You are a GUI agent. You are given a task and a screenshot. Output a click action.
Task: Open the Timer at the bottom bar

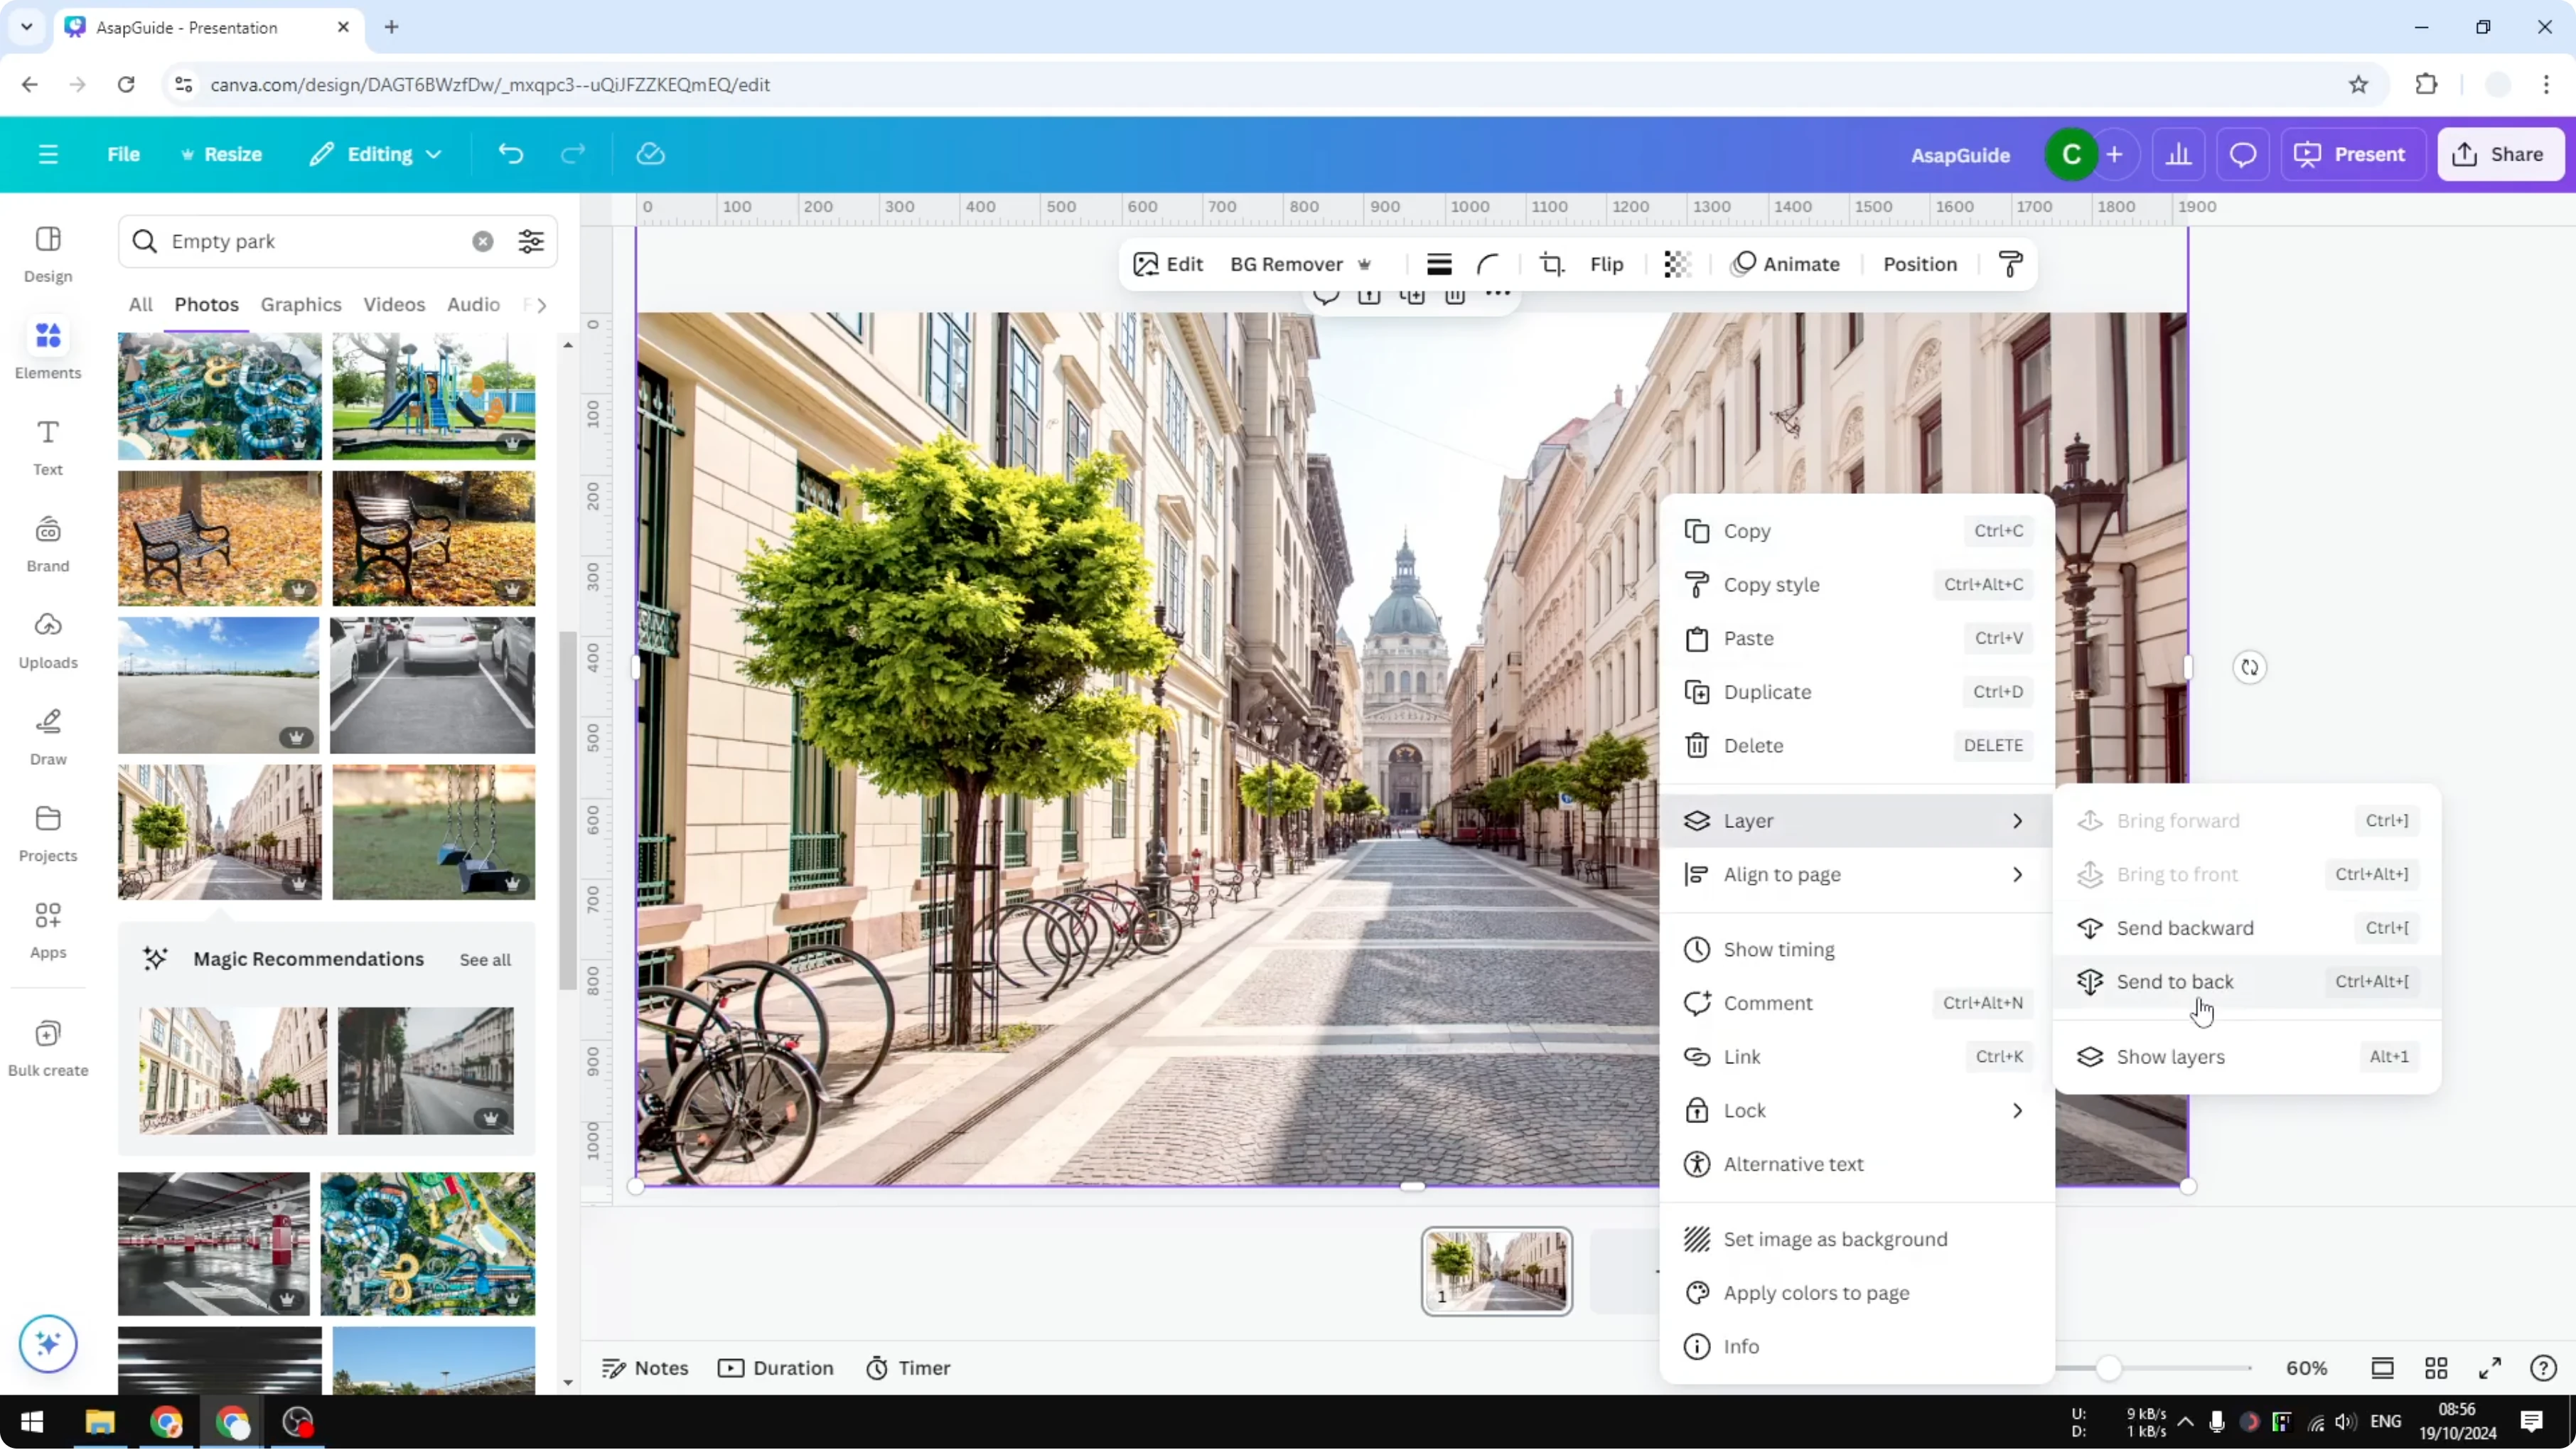pos(908,1368)
